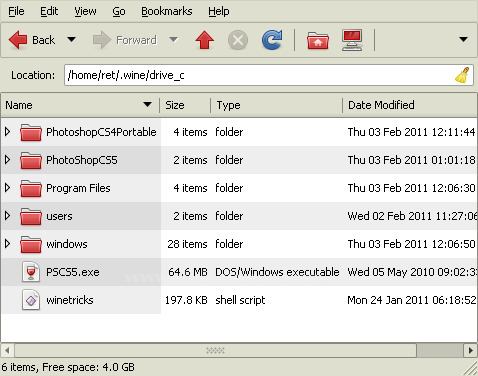Viewport: 478px width, 376px height.
Task: Expand the PhotoShopCS5 folder
Action: coord(7,160)
